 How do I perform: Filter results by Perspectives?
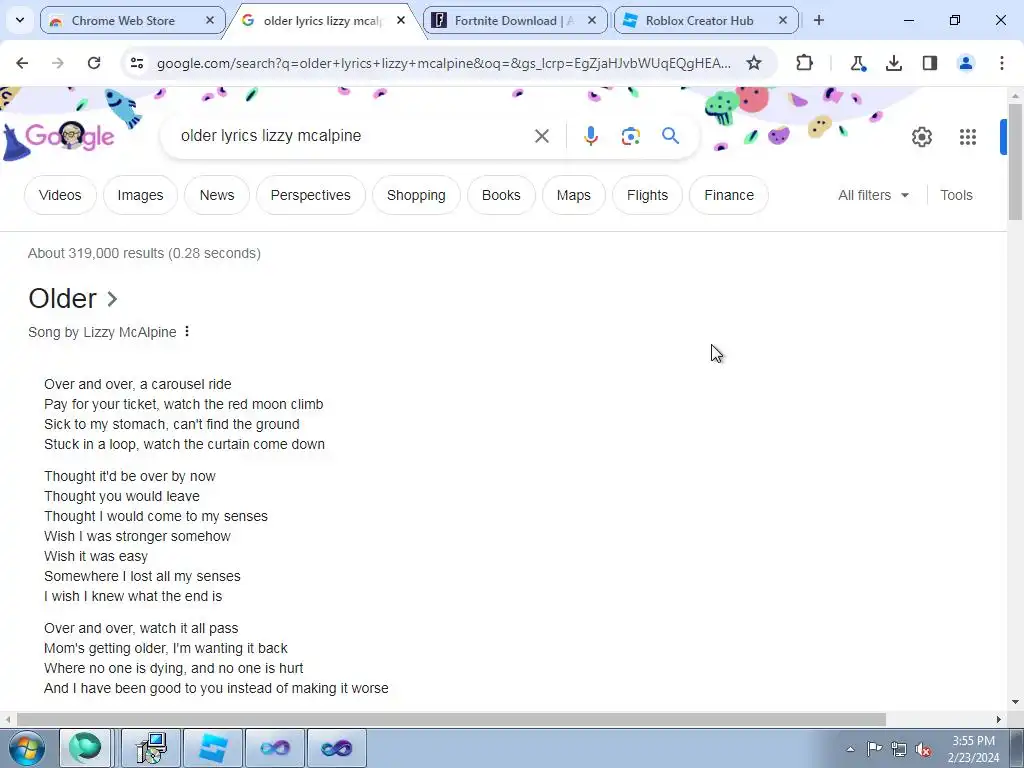point(310,195)
